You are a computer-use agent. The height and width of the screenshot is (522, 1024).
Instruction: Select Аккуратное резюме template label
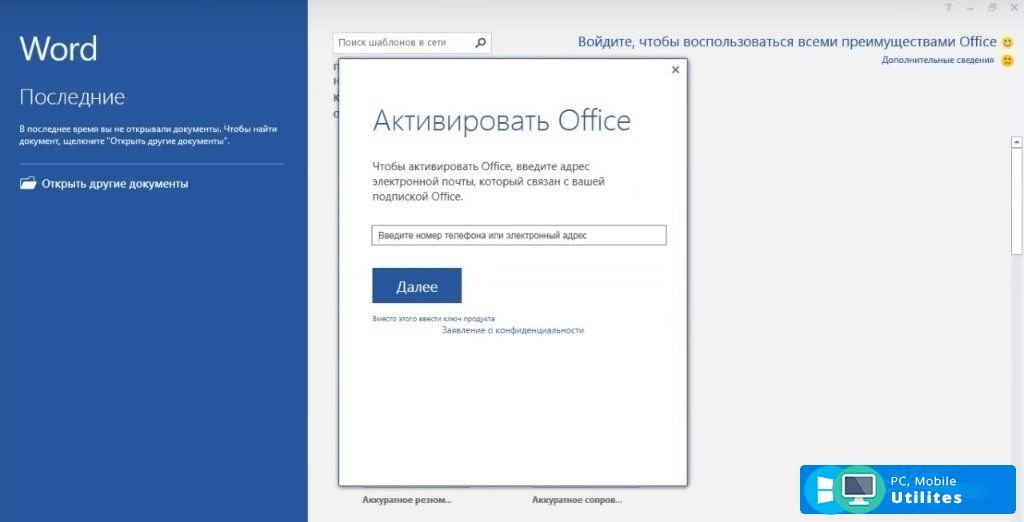pyautogui.click(x=407, y=500)
